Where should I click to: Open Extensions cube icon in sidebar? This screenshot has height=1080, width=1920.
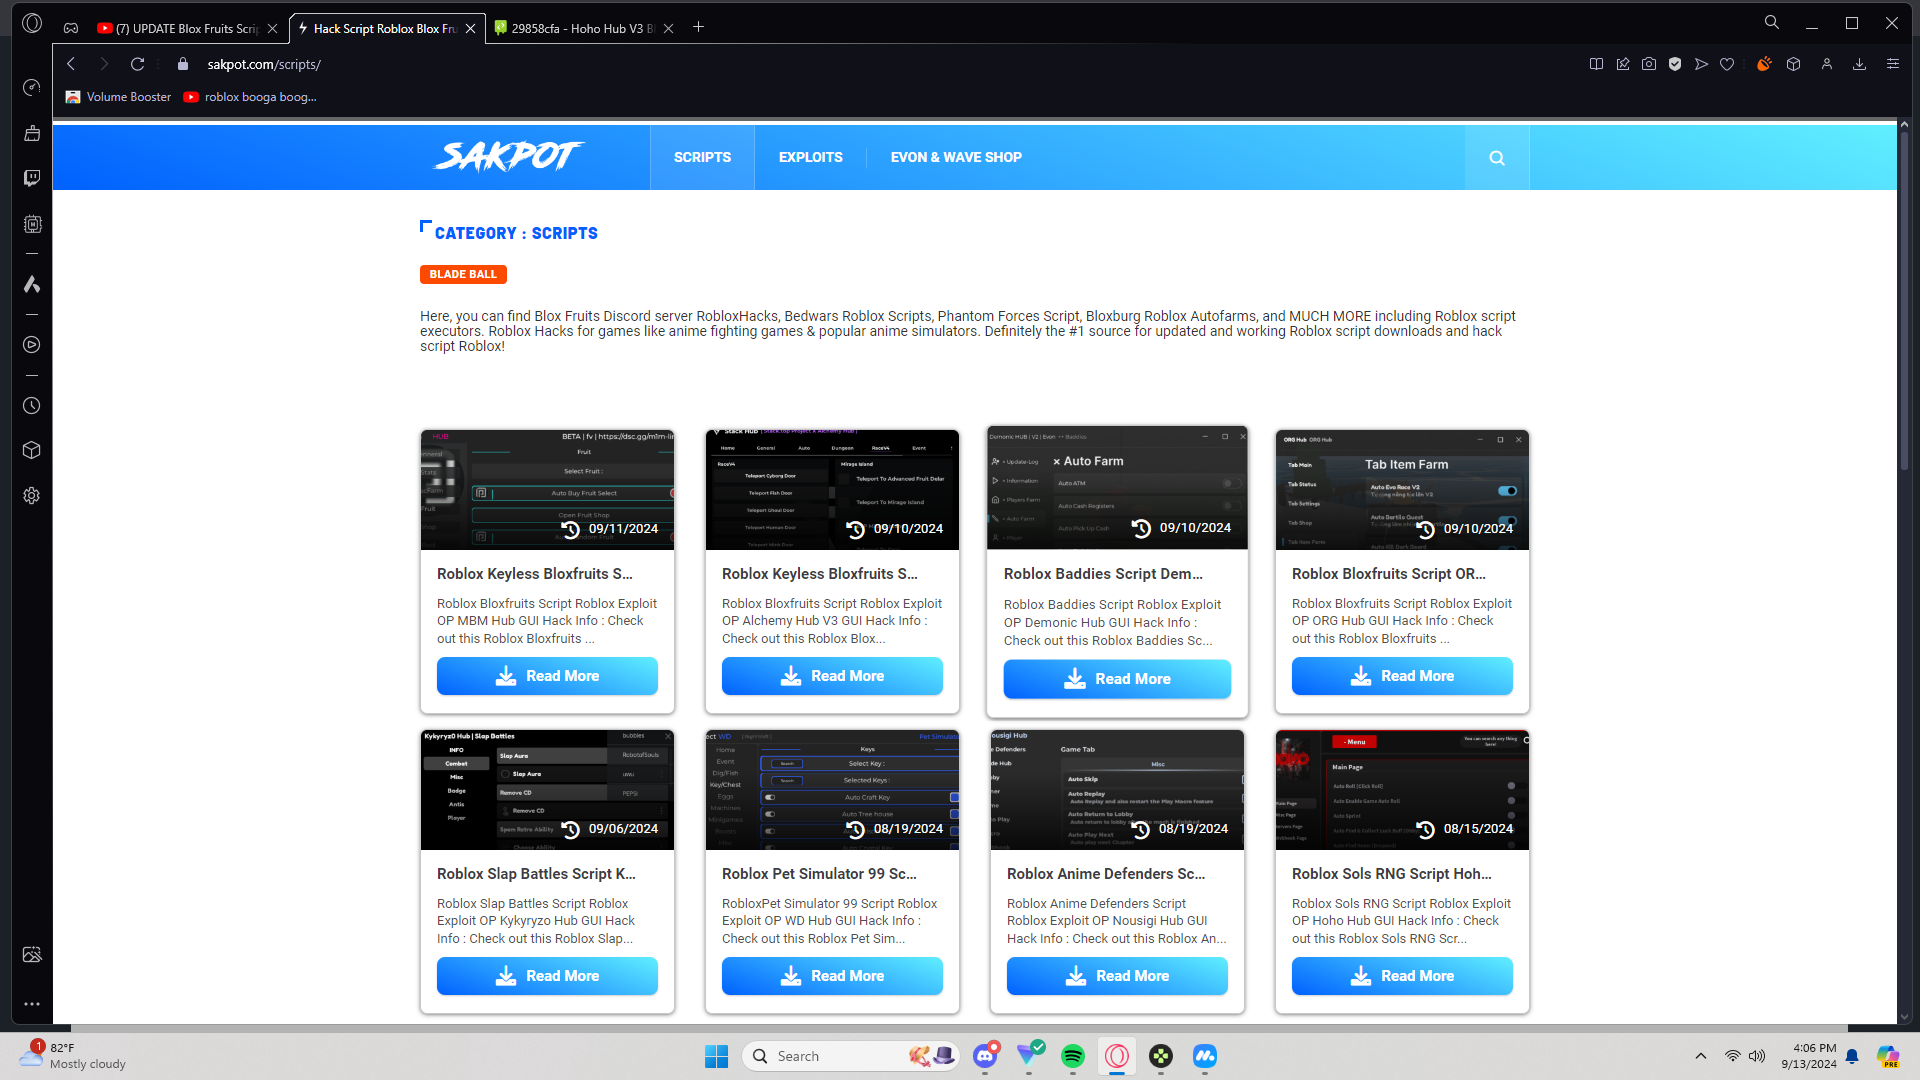pos(32,450)
